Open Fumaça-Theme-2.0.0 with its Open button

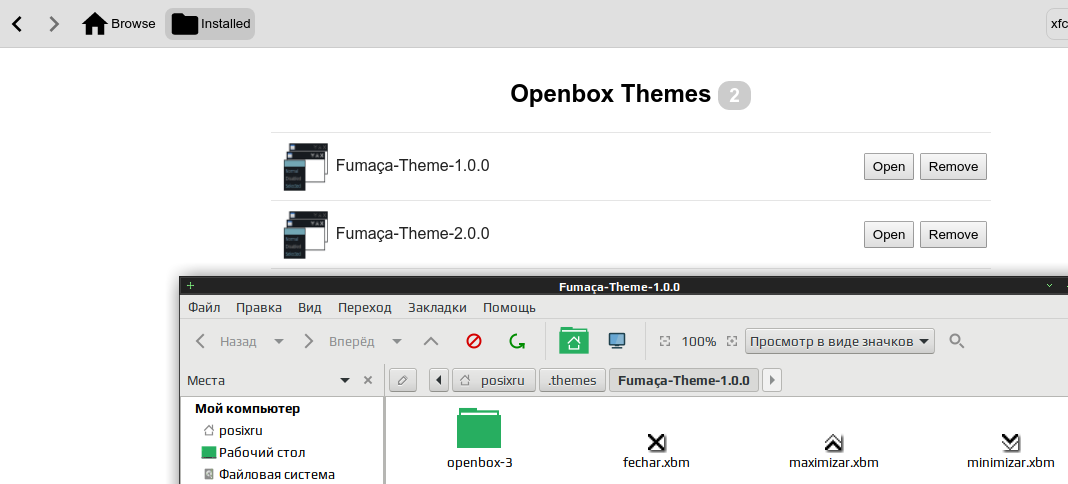[x=889, y=234]
